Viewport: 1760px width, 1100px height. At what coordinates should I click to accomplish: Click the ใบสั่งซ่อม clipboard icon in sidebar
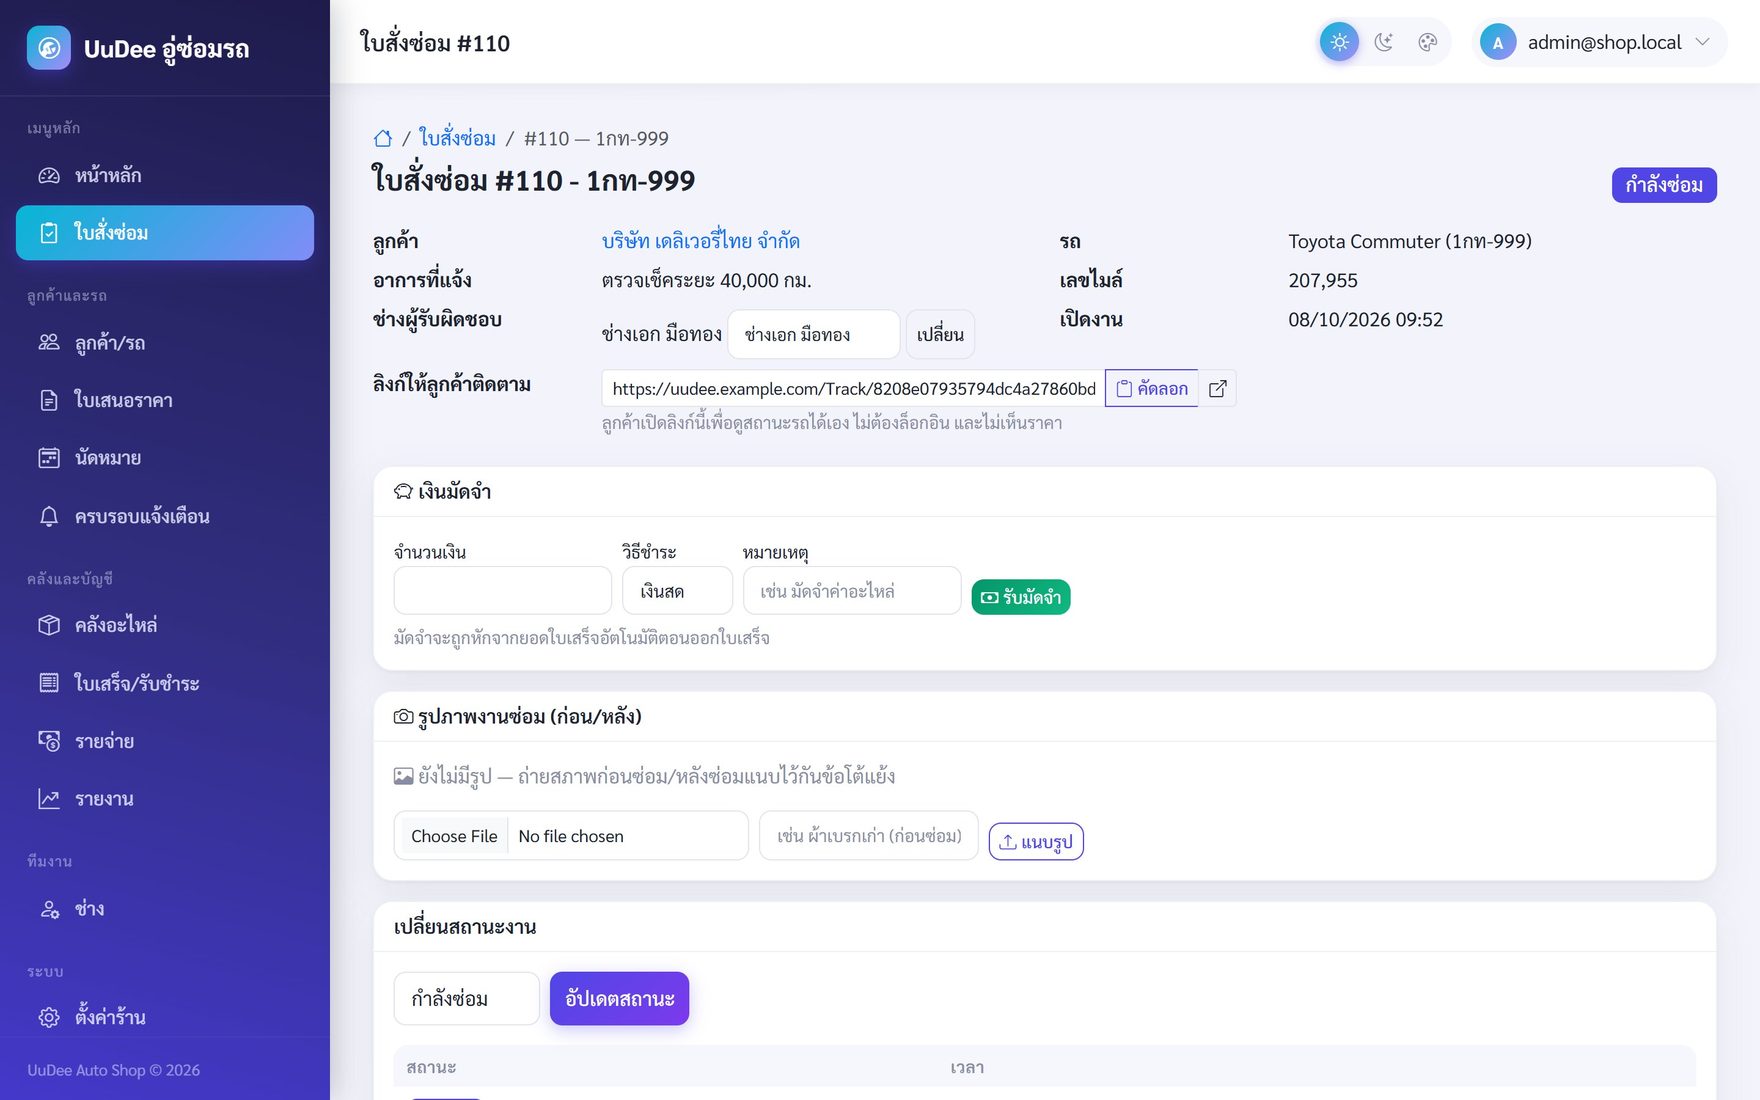pos(49,233)
